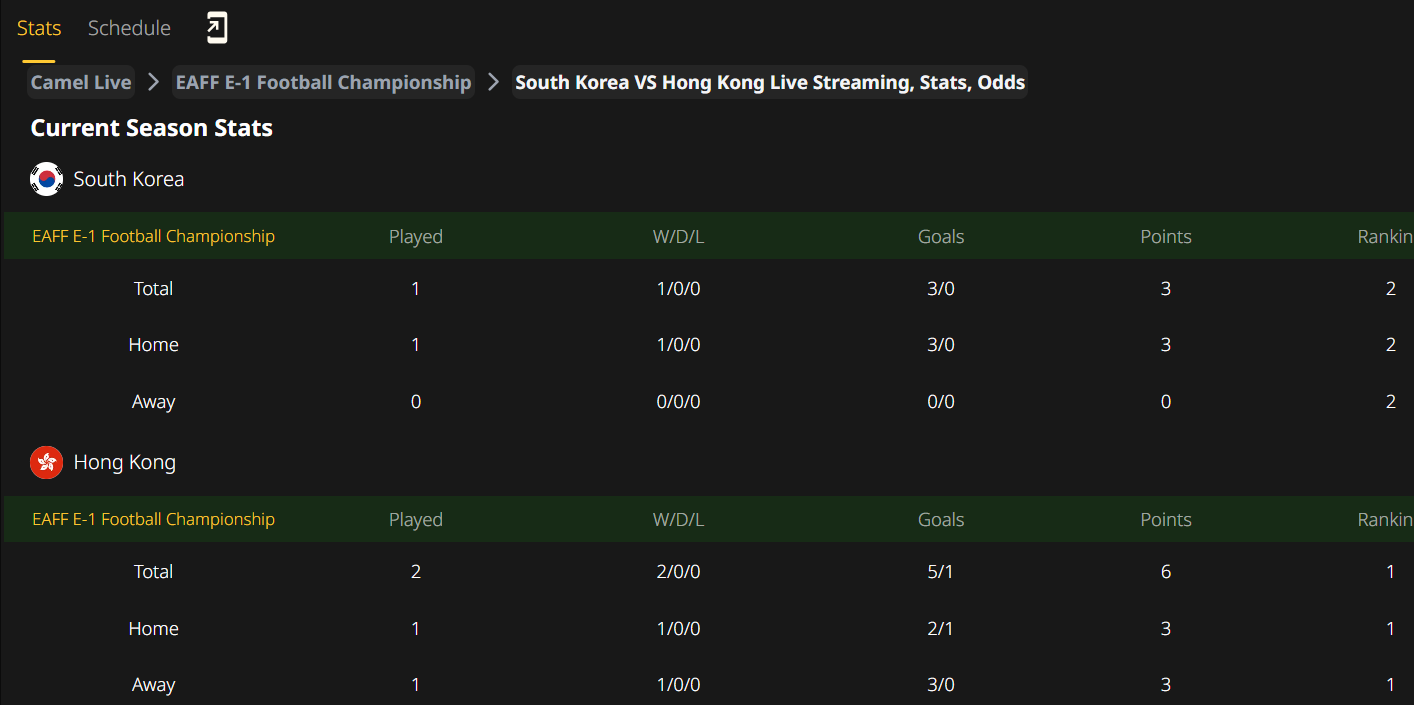Click the South Korea team name
1414x705 pixels.
click(129, 179)
